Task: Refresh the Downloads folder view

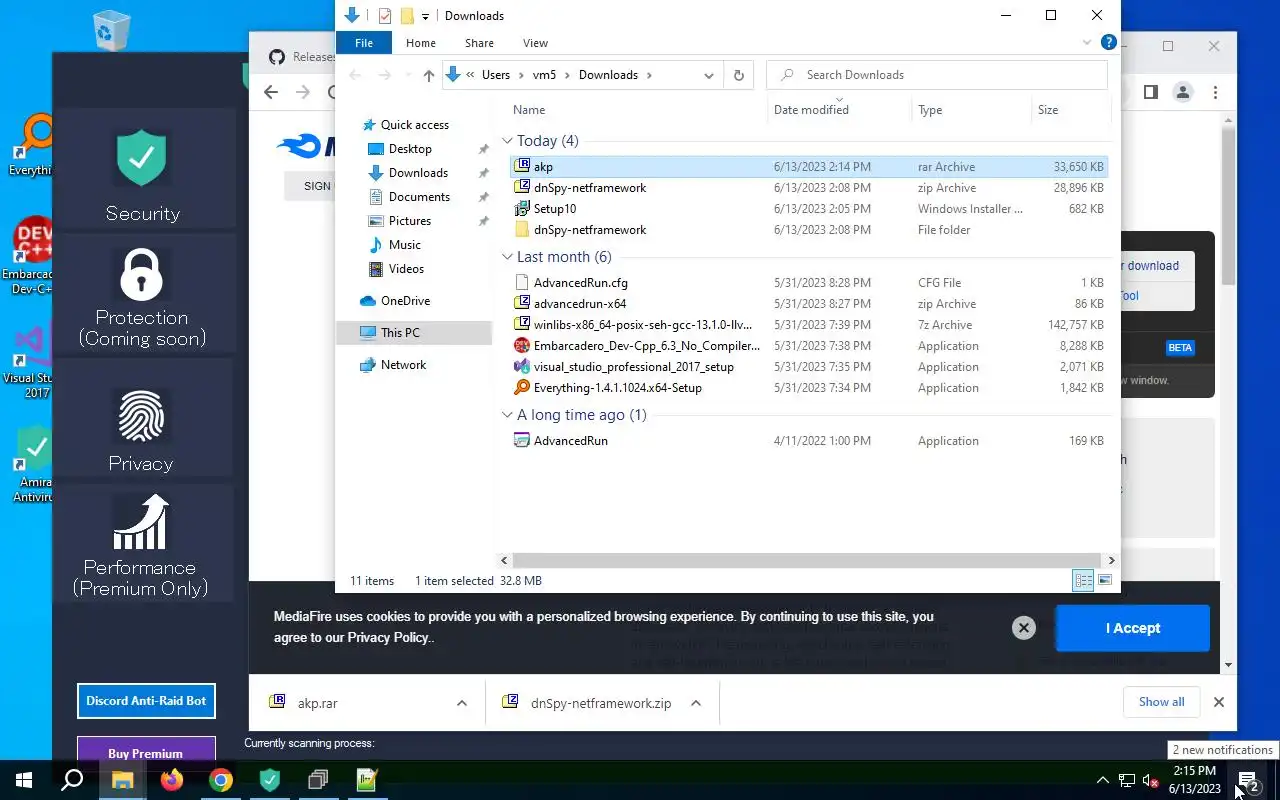Action: tap(739, 75)
